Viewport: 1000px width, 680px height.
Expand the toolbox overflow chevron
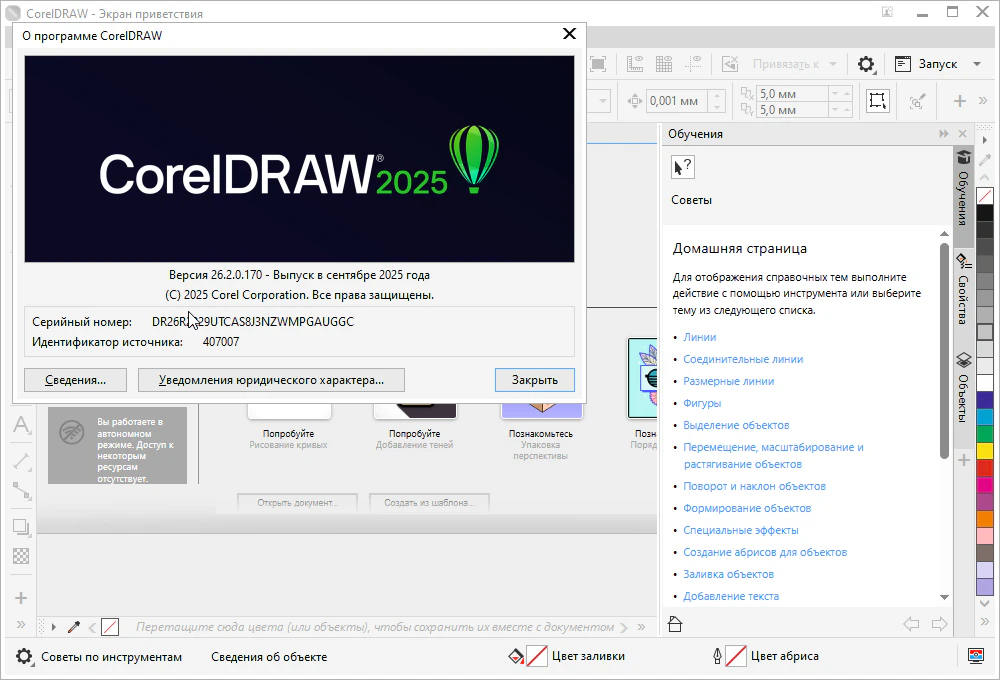click(x=21, y=625)
